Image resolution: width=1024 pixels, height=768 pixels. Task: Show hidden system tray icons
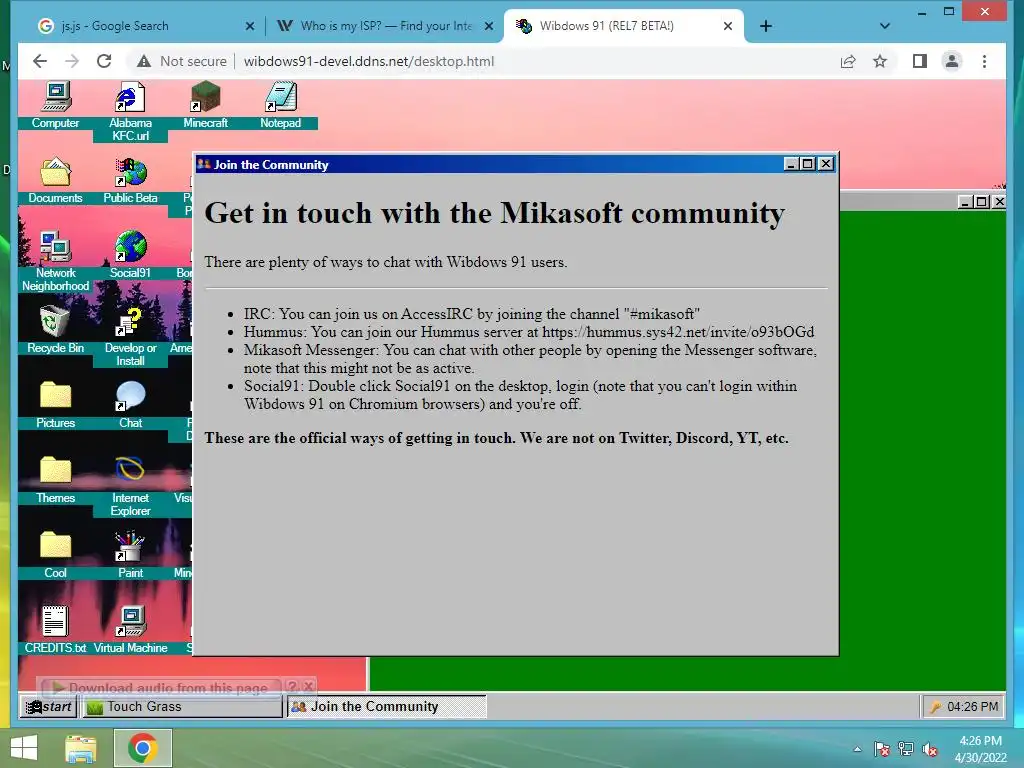pos(857,749)
